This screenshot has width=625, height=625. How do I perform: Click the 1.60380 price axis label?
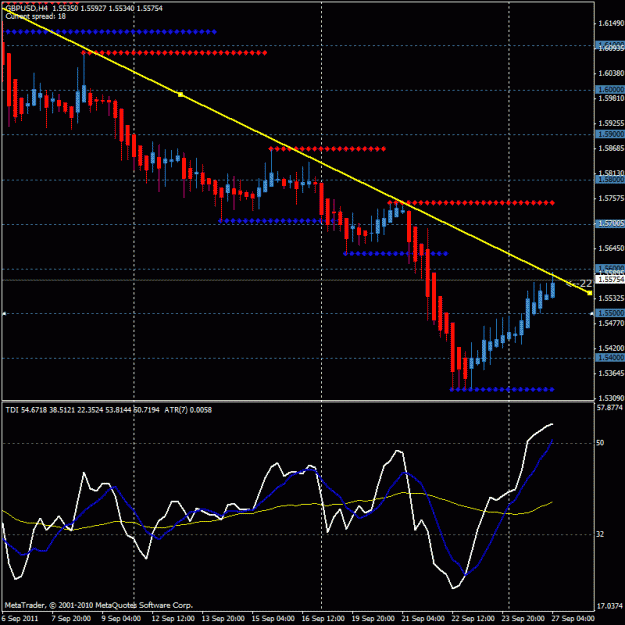tap(611, 73)
